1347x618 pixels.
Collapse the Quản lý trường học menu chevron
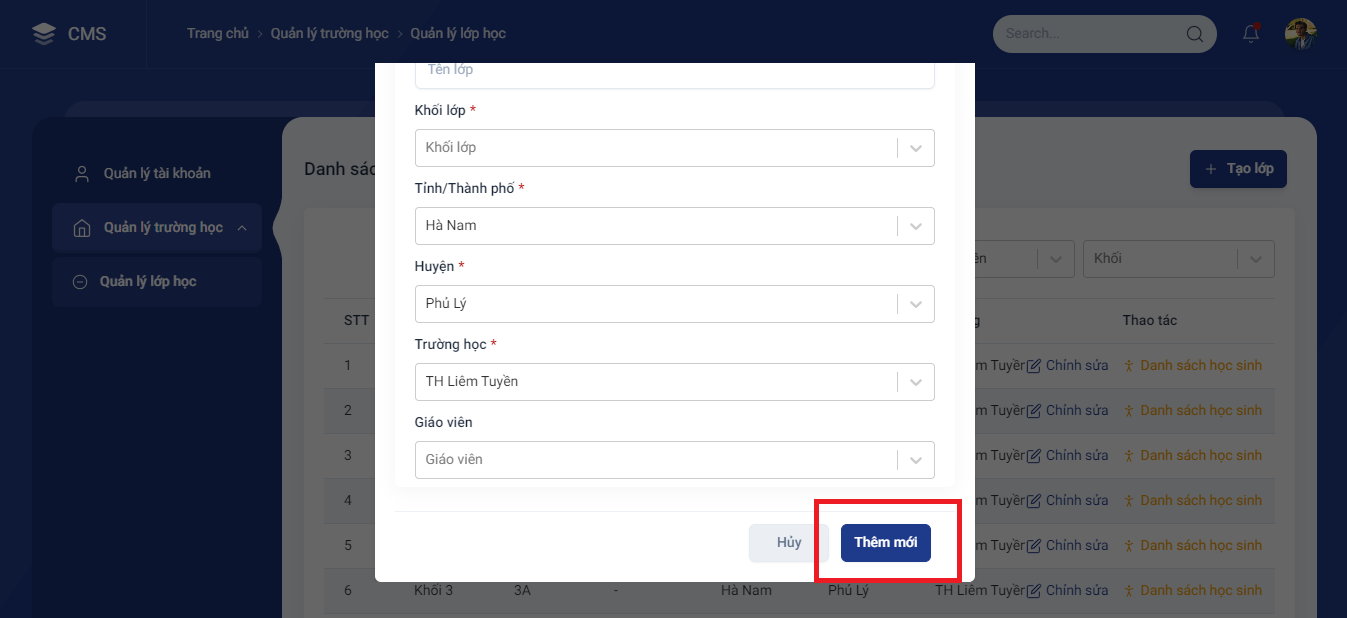(242, 228)
